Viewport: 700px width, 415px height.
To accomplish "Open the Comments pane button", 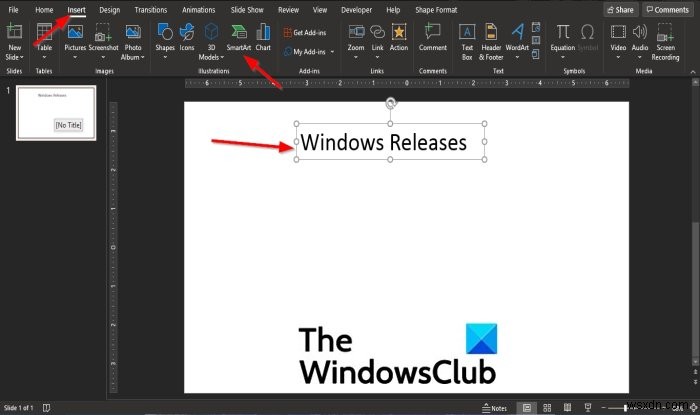I will click(668, 9).
